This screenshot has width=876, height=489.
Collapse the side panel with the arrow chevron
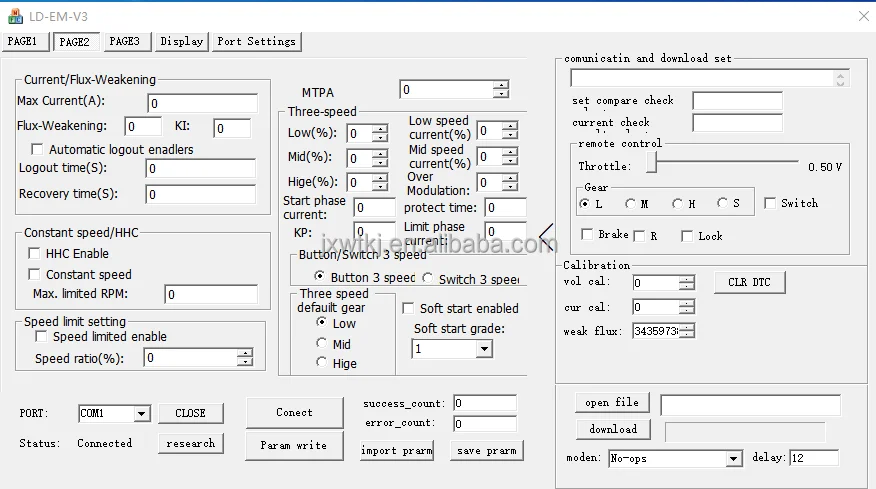(546, 237)
